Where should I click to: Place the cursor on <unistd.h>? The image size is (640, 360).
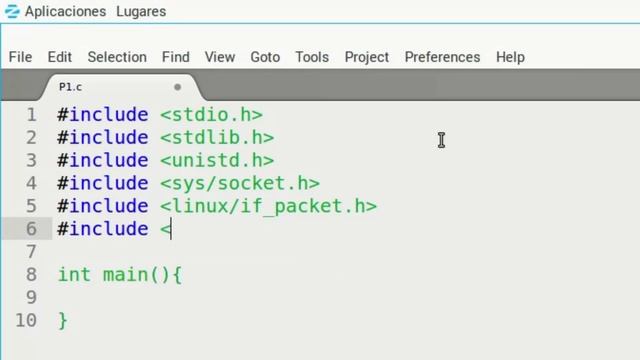point(217,160)
